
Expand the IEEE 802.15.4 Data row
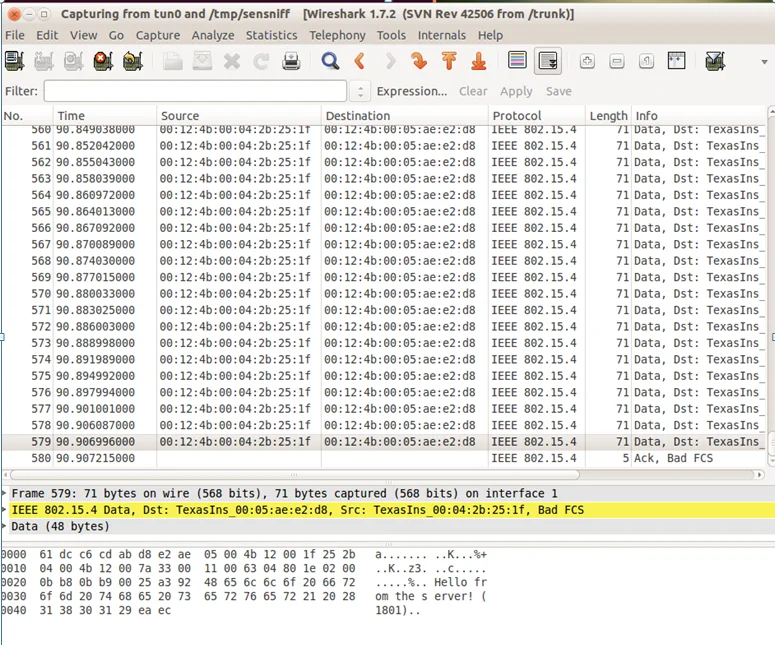point(4,510)
